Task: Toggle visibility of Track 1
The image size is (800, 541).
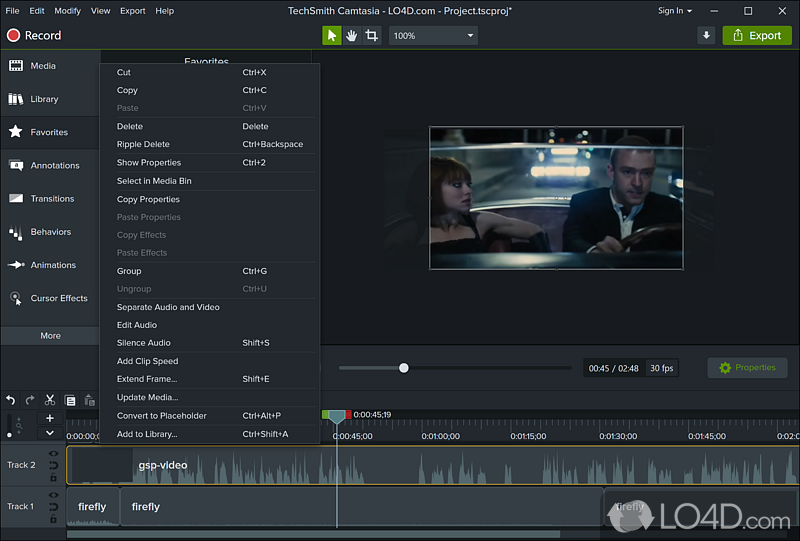Action: coord(54,496)
